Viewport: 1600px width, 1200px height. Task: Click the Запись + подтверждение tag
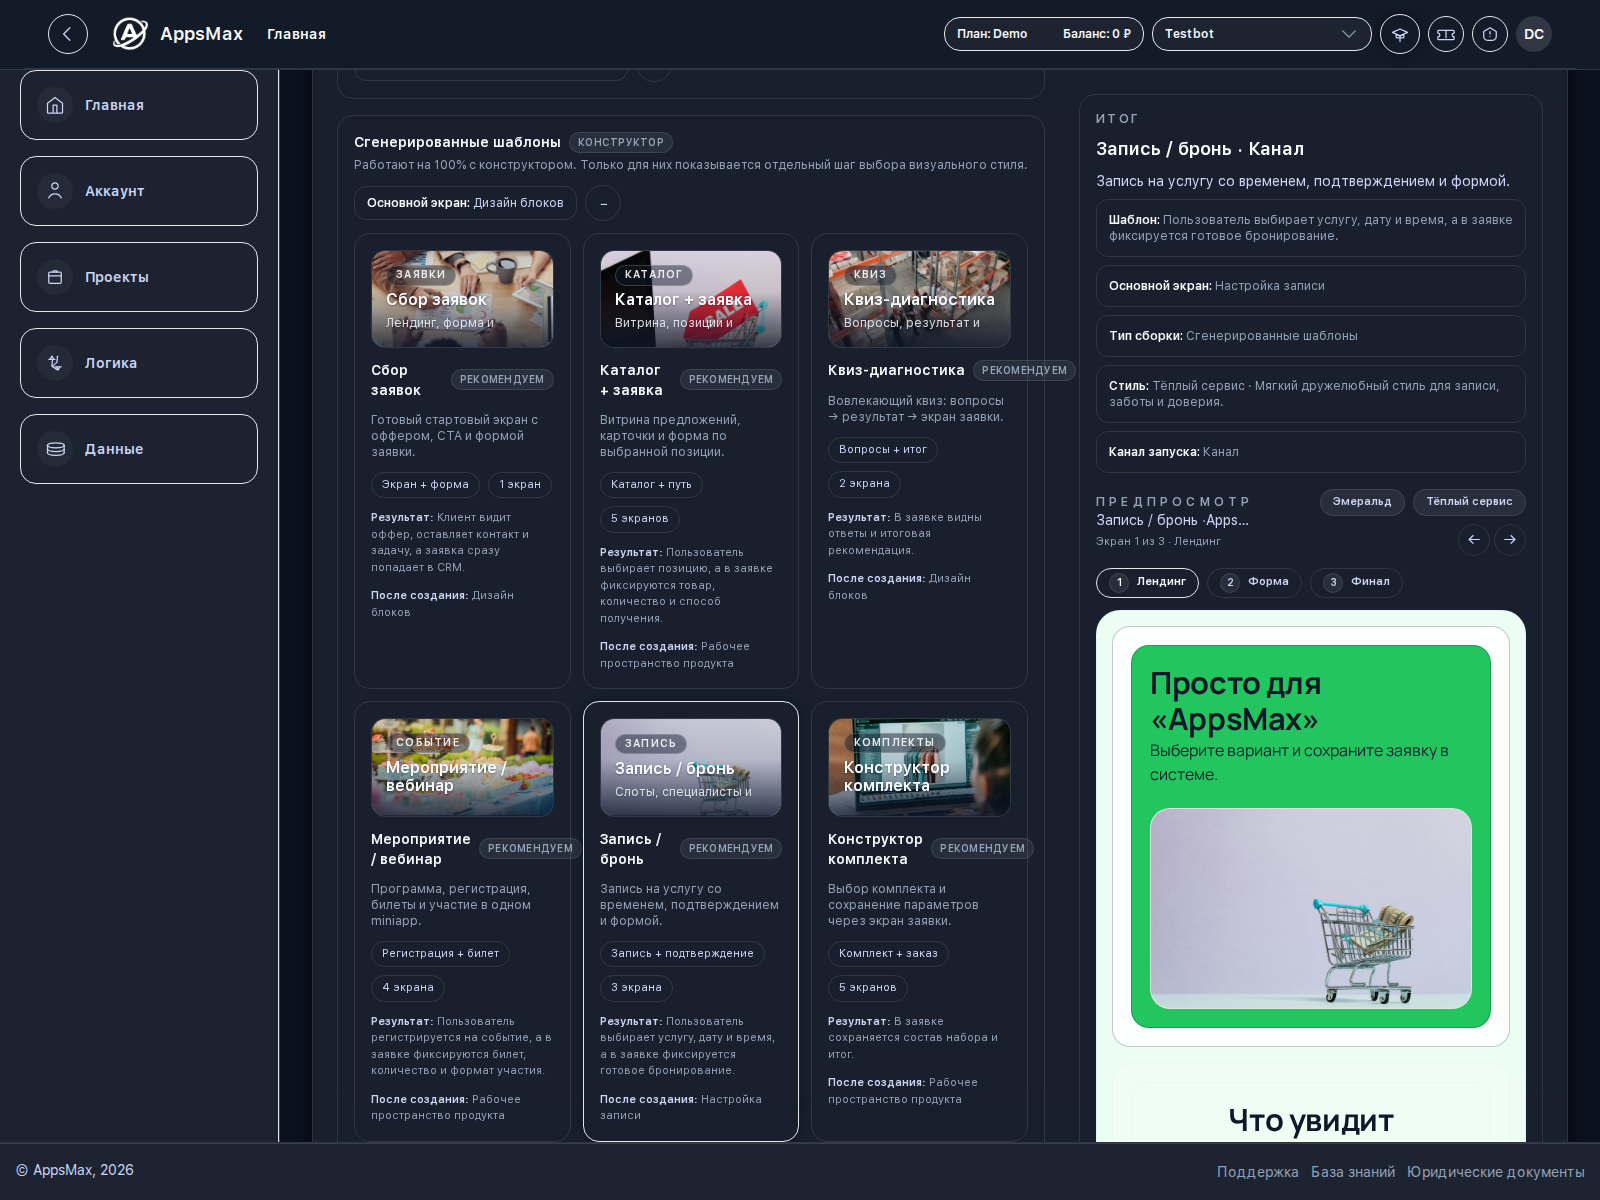coord(682,954)
